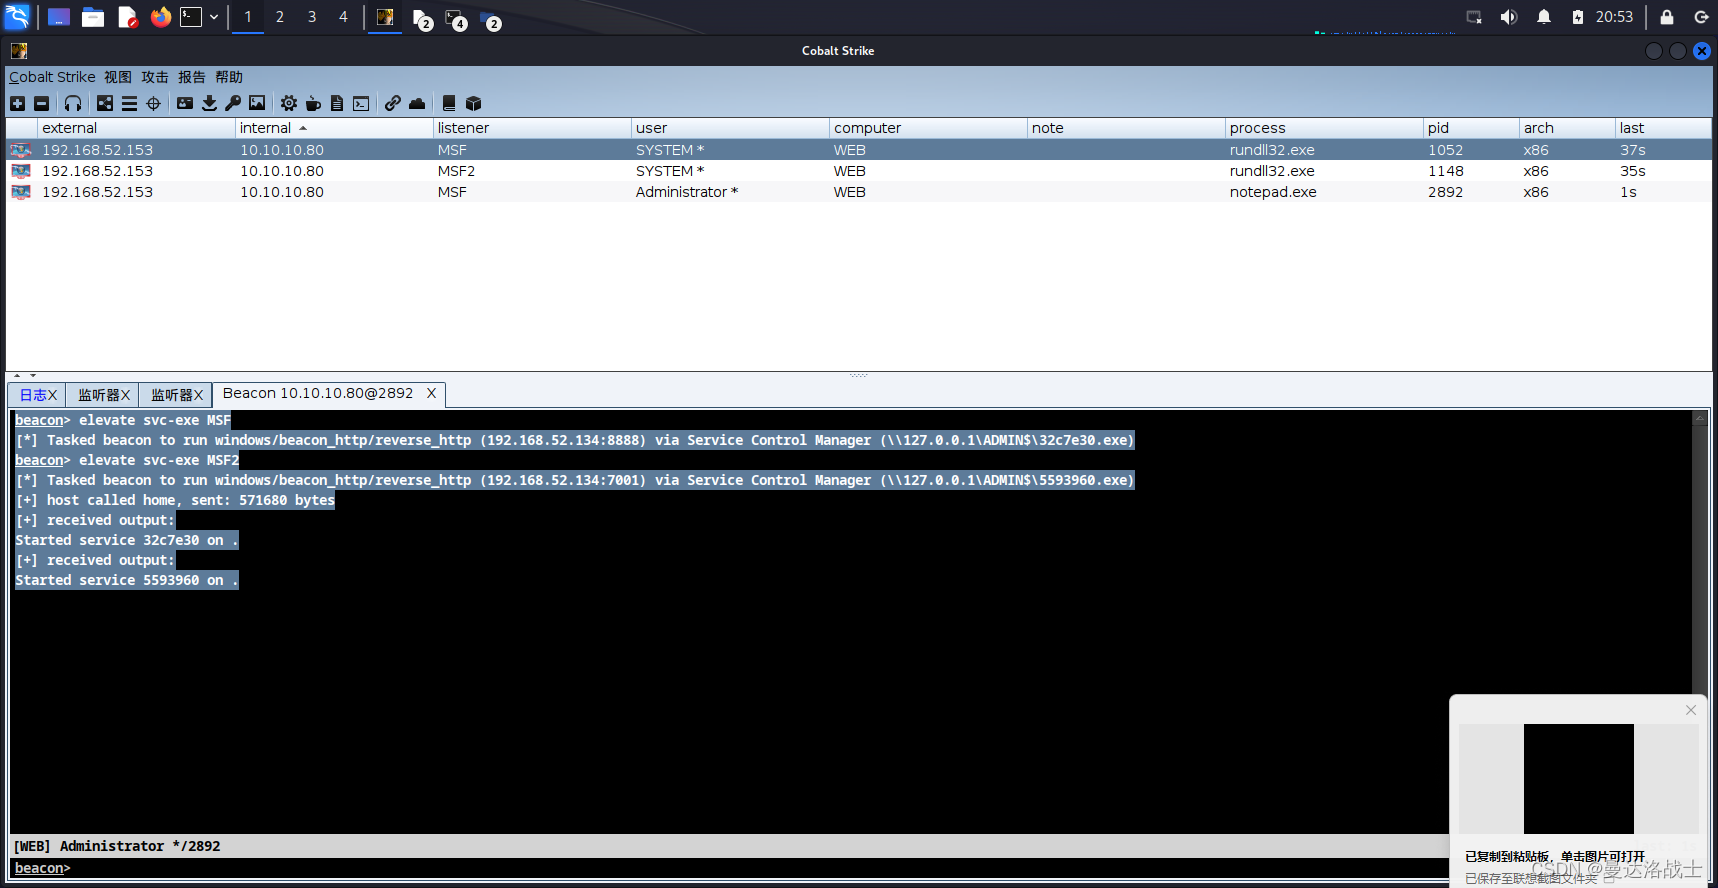Image resolution: width=1718 pixels, height=888 pixels.
Task: Switch to the Session Table view icon
Action: [x=129, y=103]
